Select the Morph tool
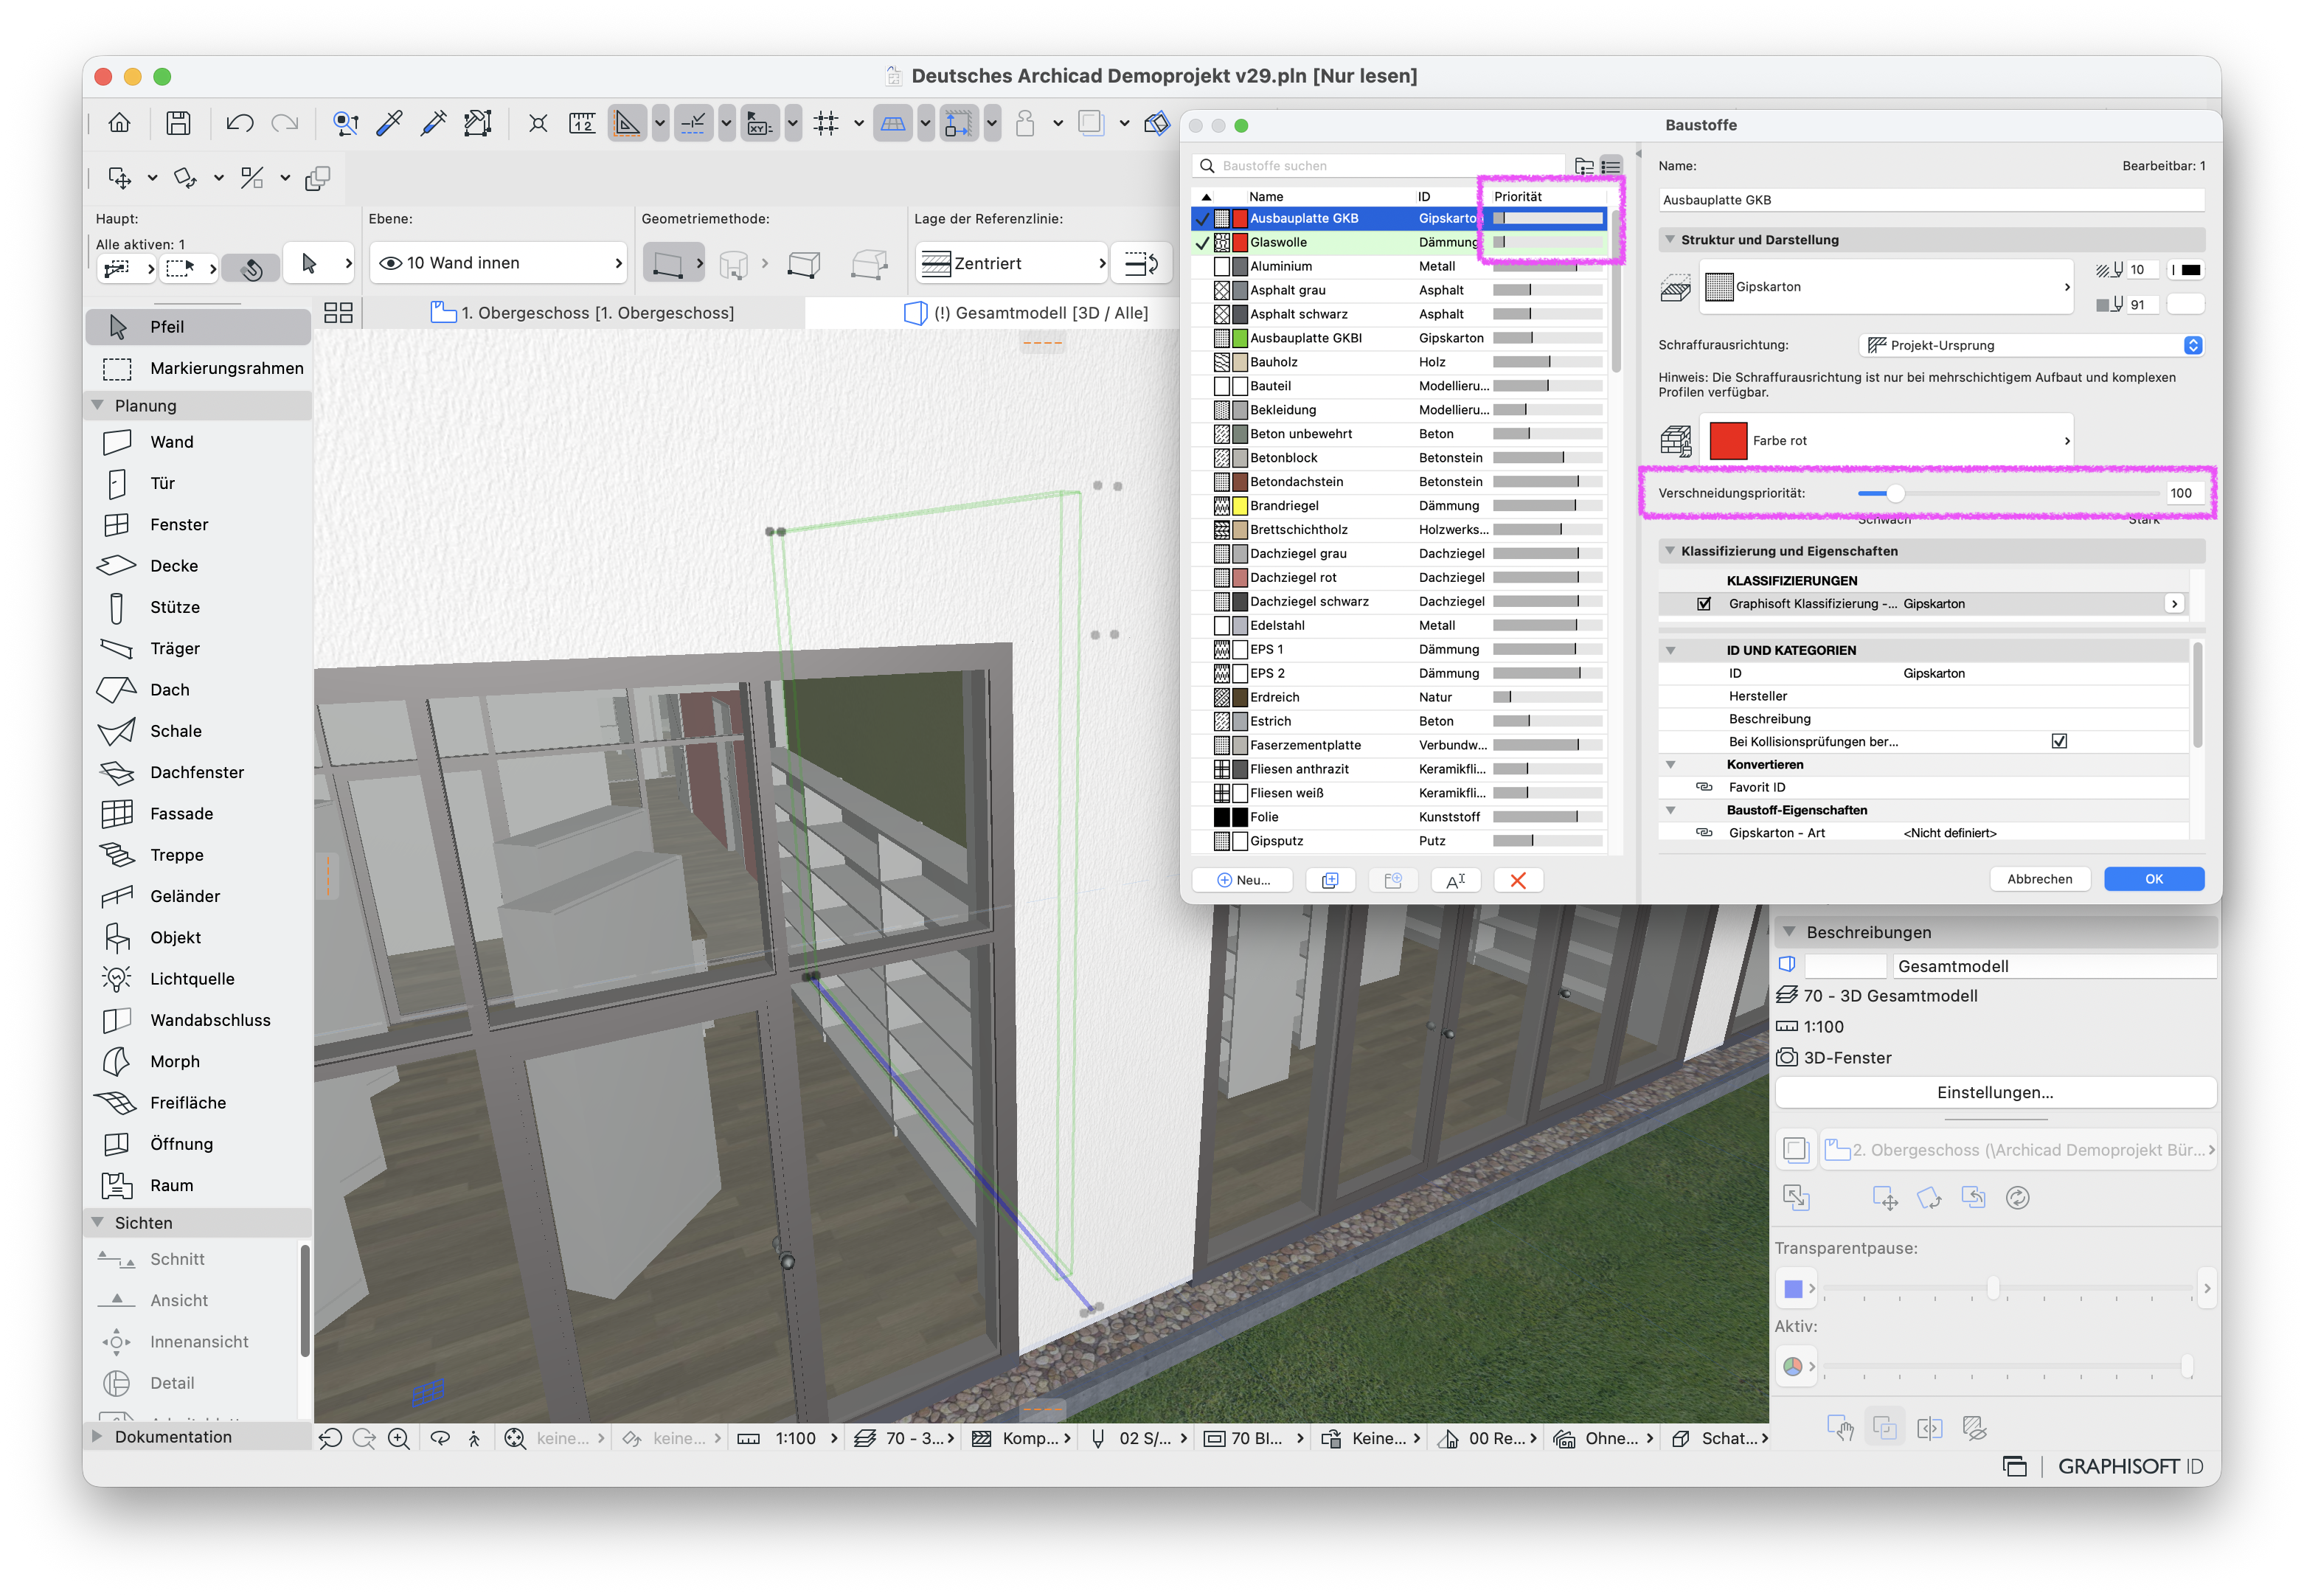Viewport: 2304px width, 1596px height. 198,1062
